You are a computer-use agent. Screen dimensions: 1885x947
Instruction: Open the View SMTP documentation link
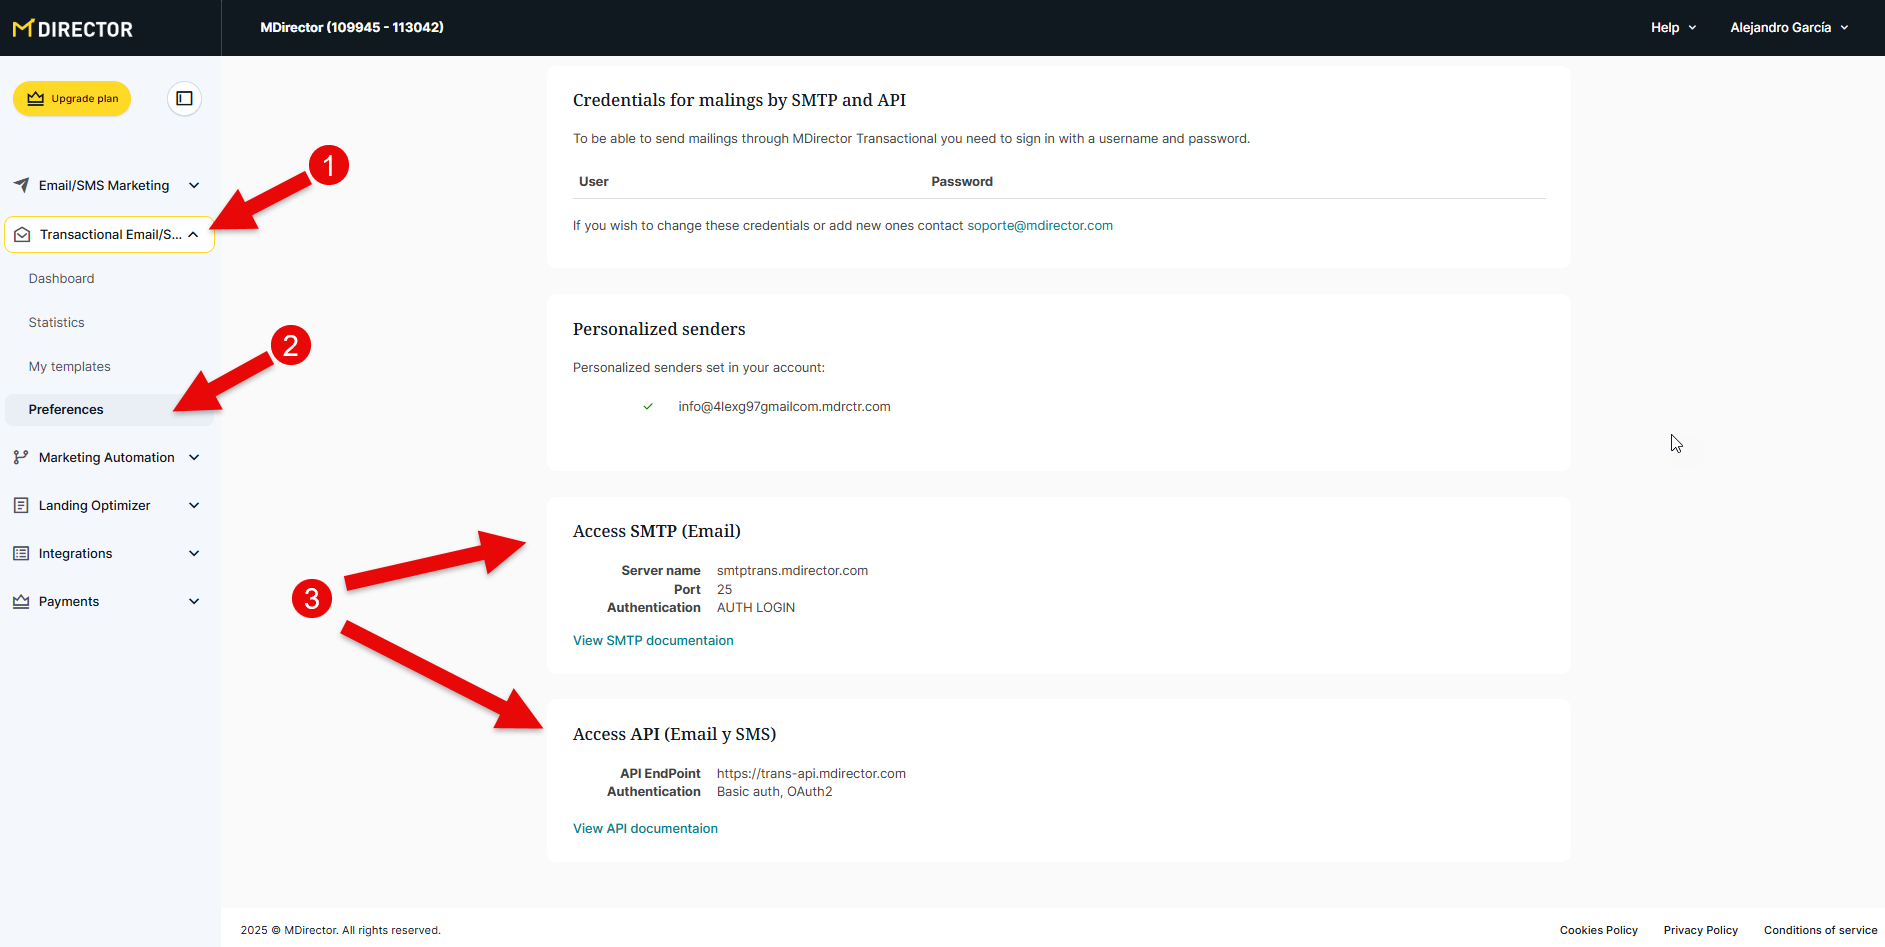(x=653, y=641)
